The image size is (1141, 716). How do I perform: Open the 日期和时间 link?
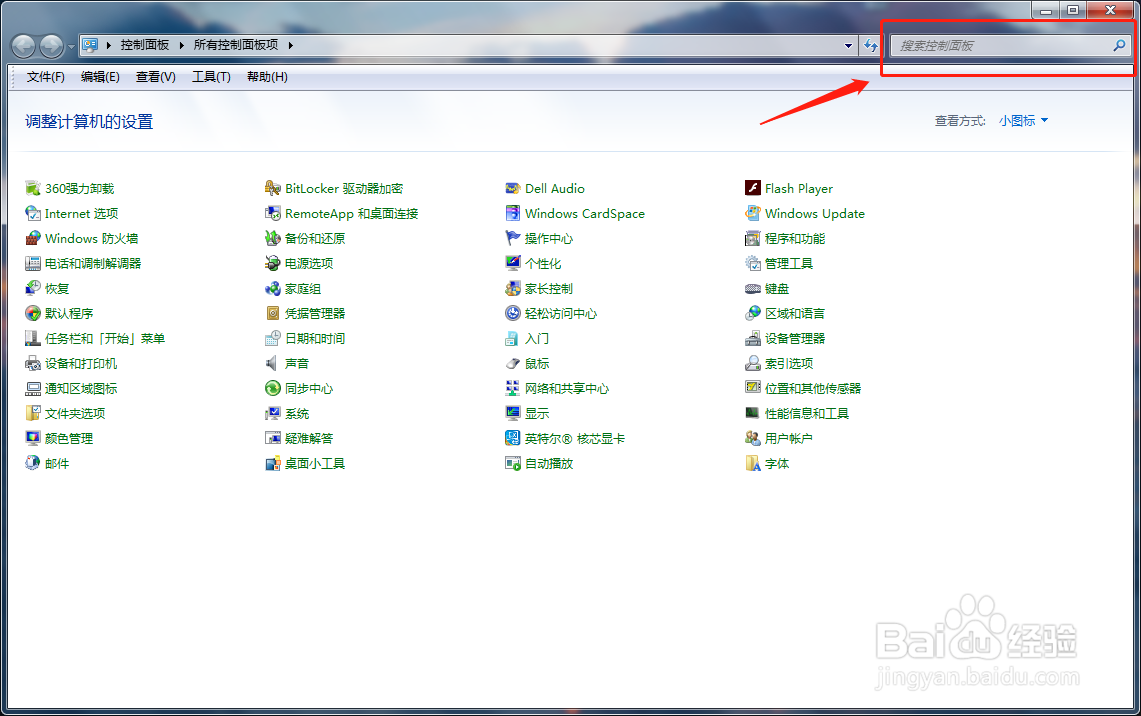(315, 338)
